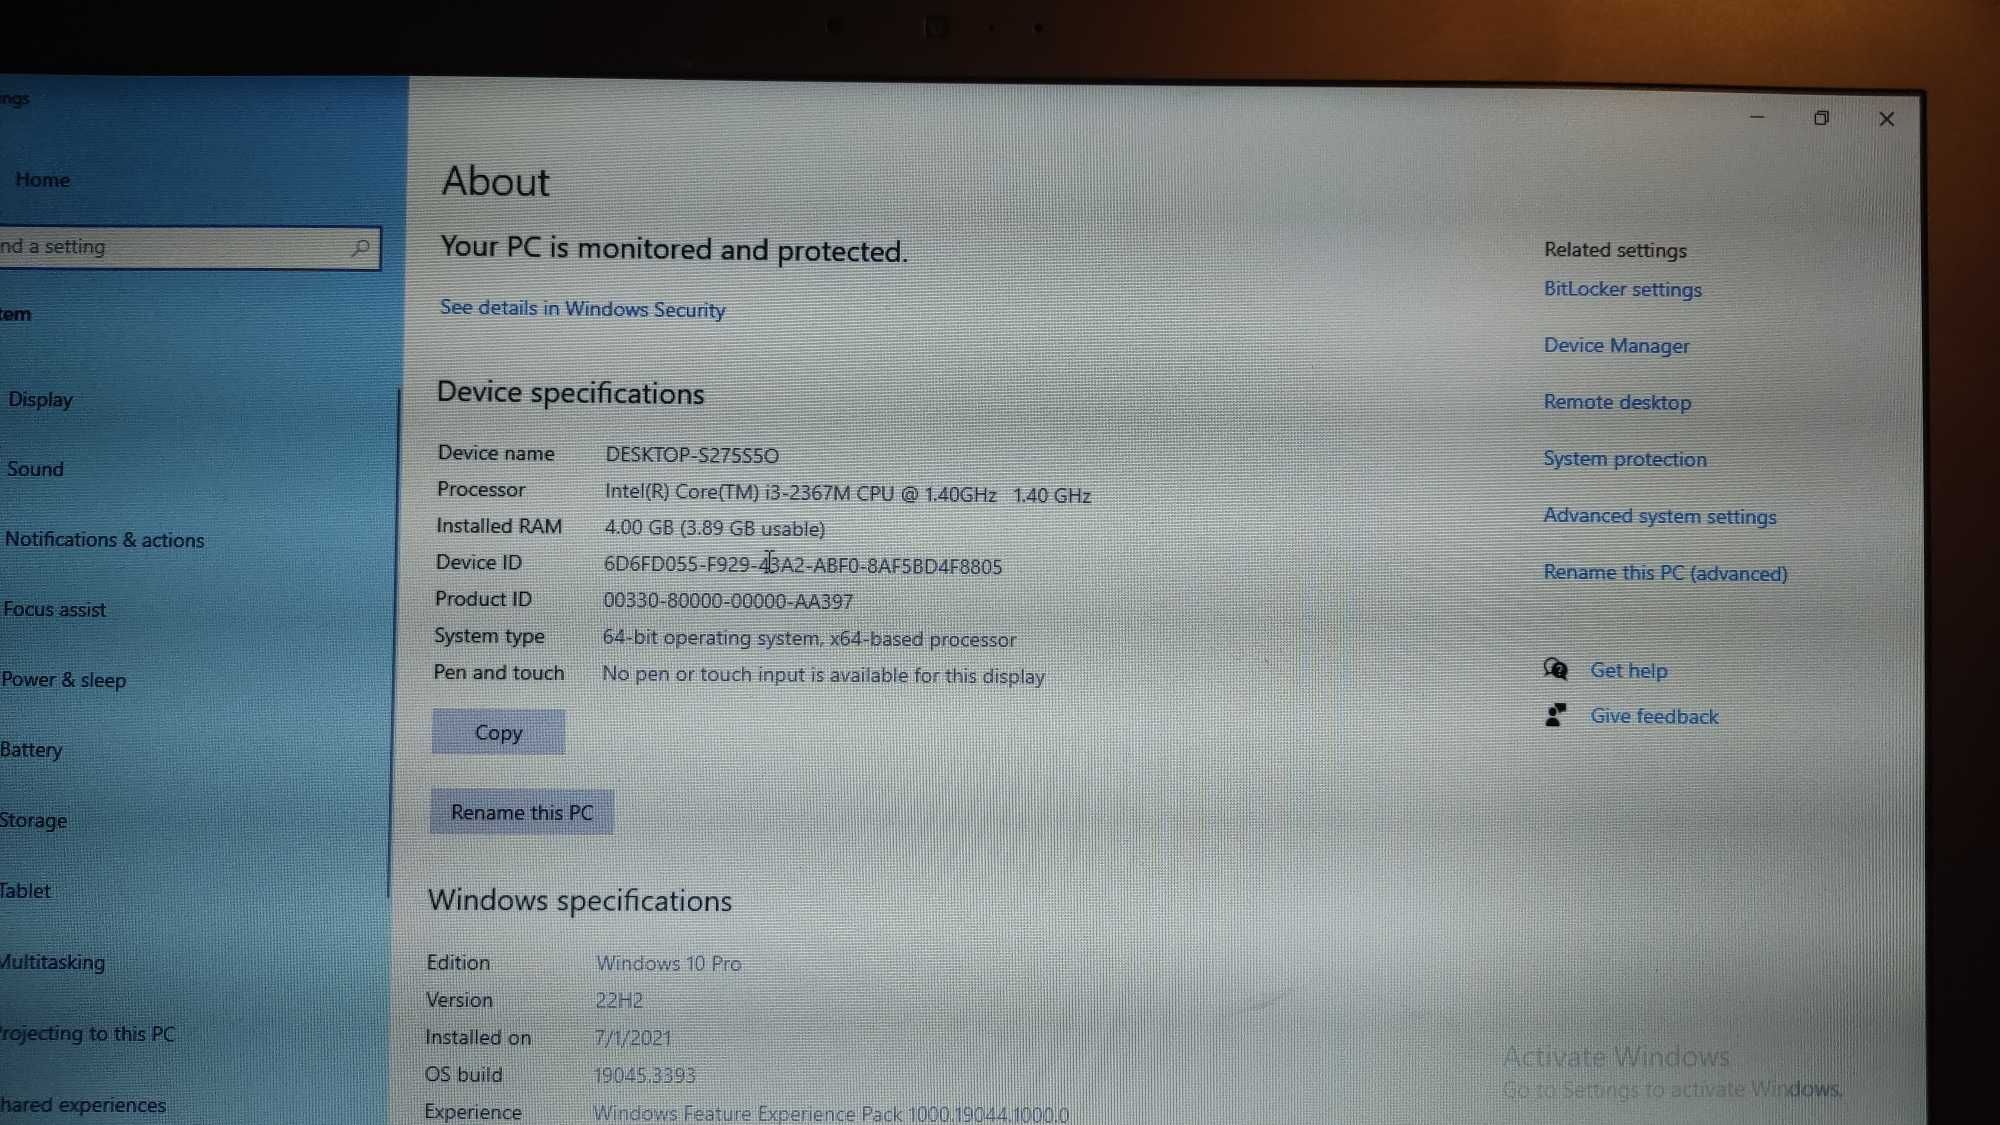Select Rename this PC advanced
Image resolution: width=2000 pixels, height=1125 pixels.
pos(1665,571)
